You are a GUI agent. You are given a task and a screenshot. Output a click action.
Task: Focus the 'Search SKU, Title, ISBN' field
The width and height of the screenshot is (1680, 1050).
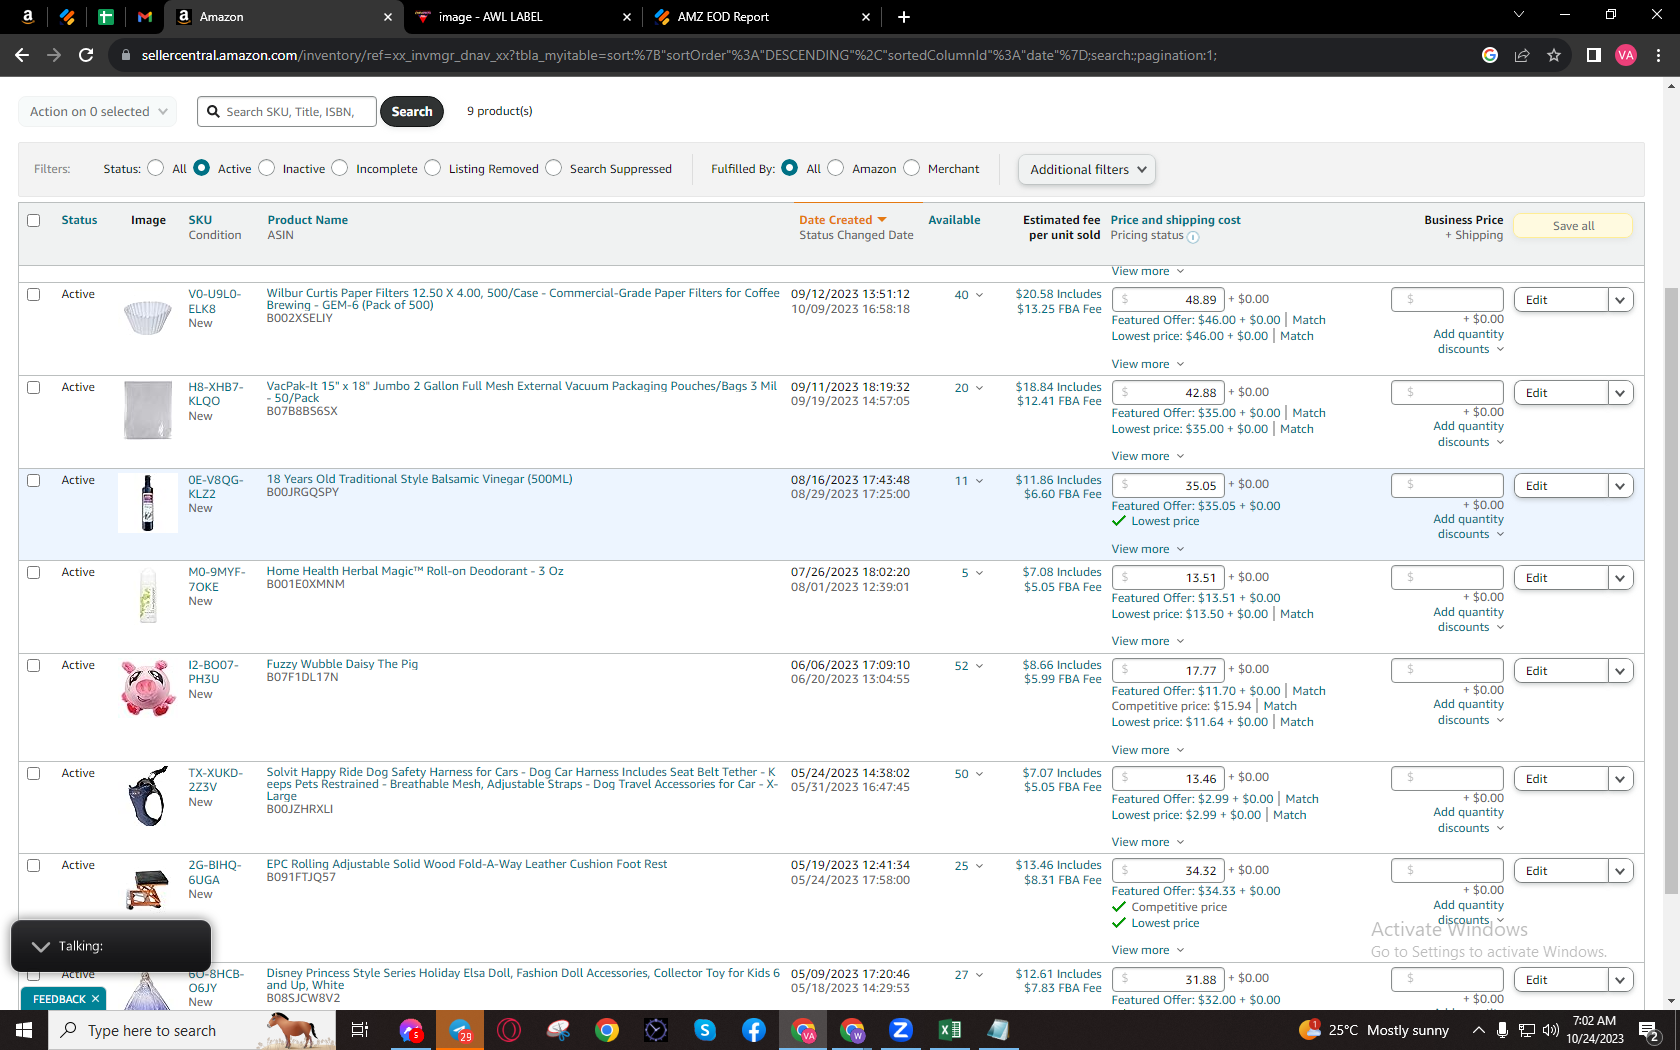(x=287, y=112)
